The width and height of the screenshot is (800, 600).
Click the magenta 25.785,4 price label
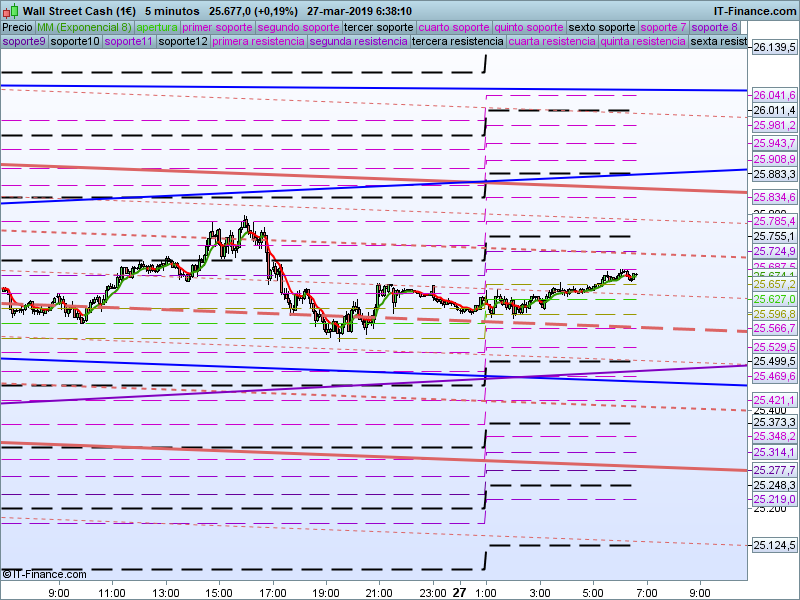click(x=774, y=221)
